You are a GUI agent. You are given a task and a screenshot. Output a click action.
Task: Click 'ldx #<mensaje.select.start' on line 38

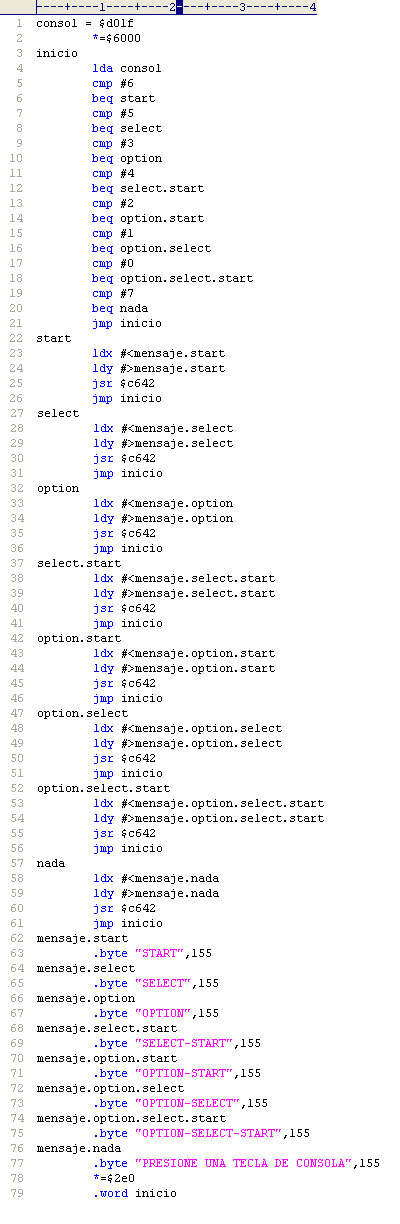[x=184, y=578]
